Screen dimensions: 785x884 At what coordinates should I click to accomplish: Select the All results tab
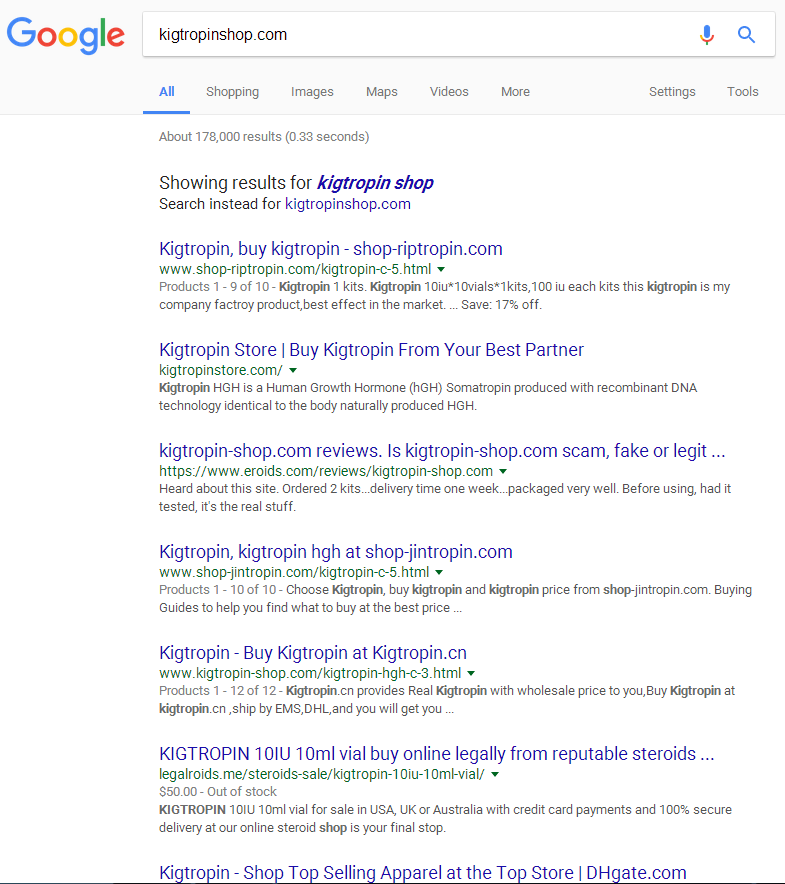pyautogui.click(x=166, y=91)
